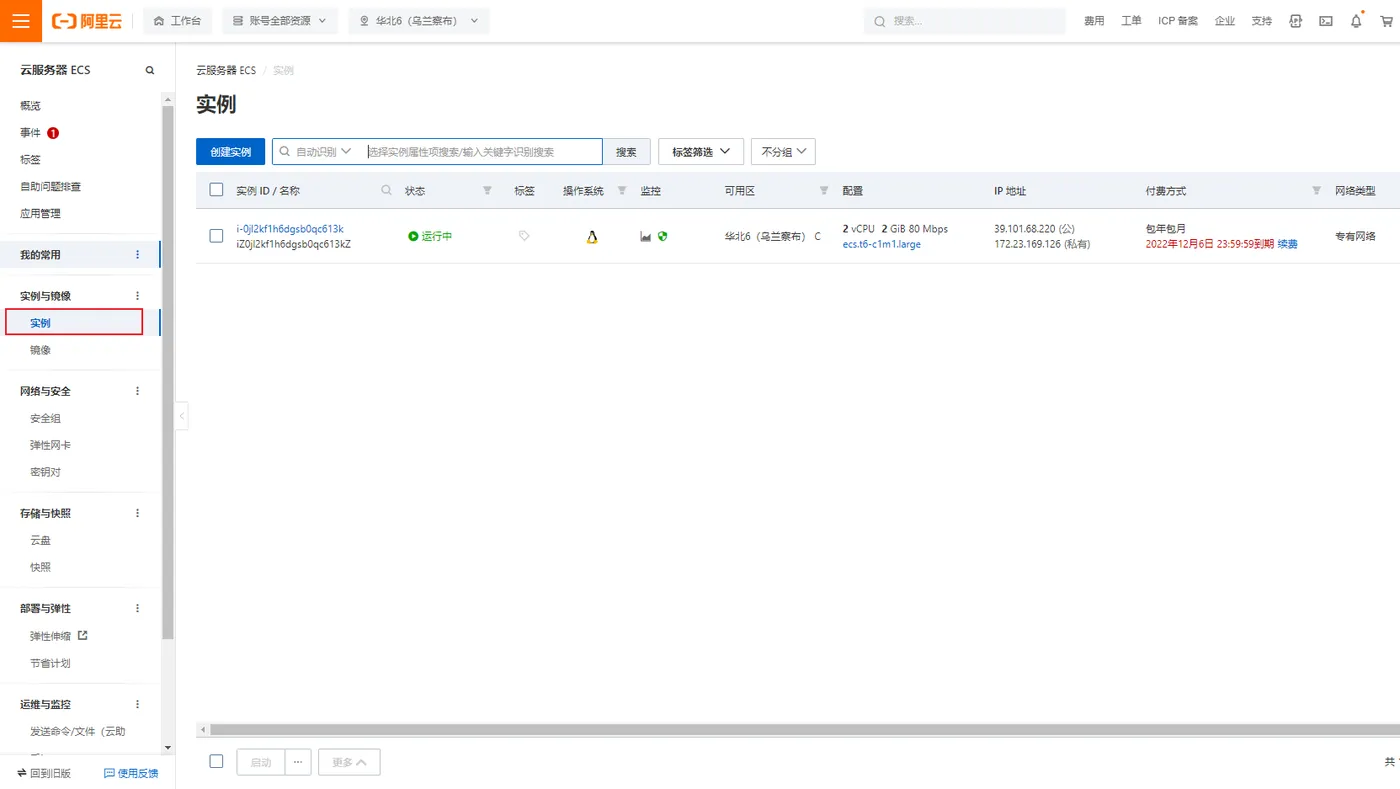Viewport: 1400px width, 789px height.
Task: Open the 不分组 grouping dropdown
Action: pos(783,152)
